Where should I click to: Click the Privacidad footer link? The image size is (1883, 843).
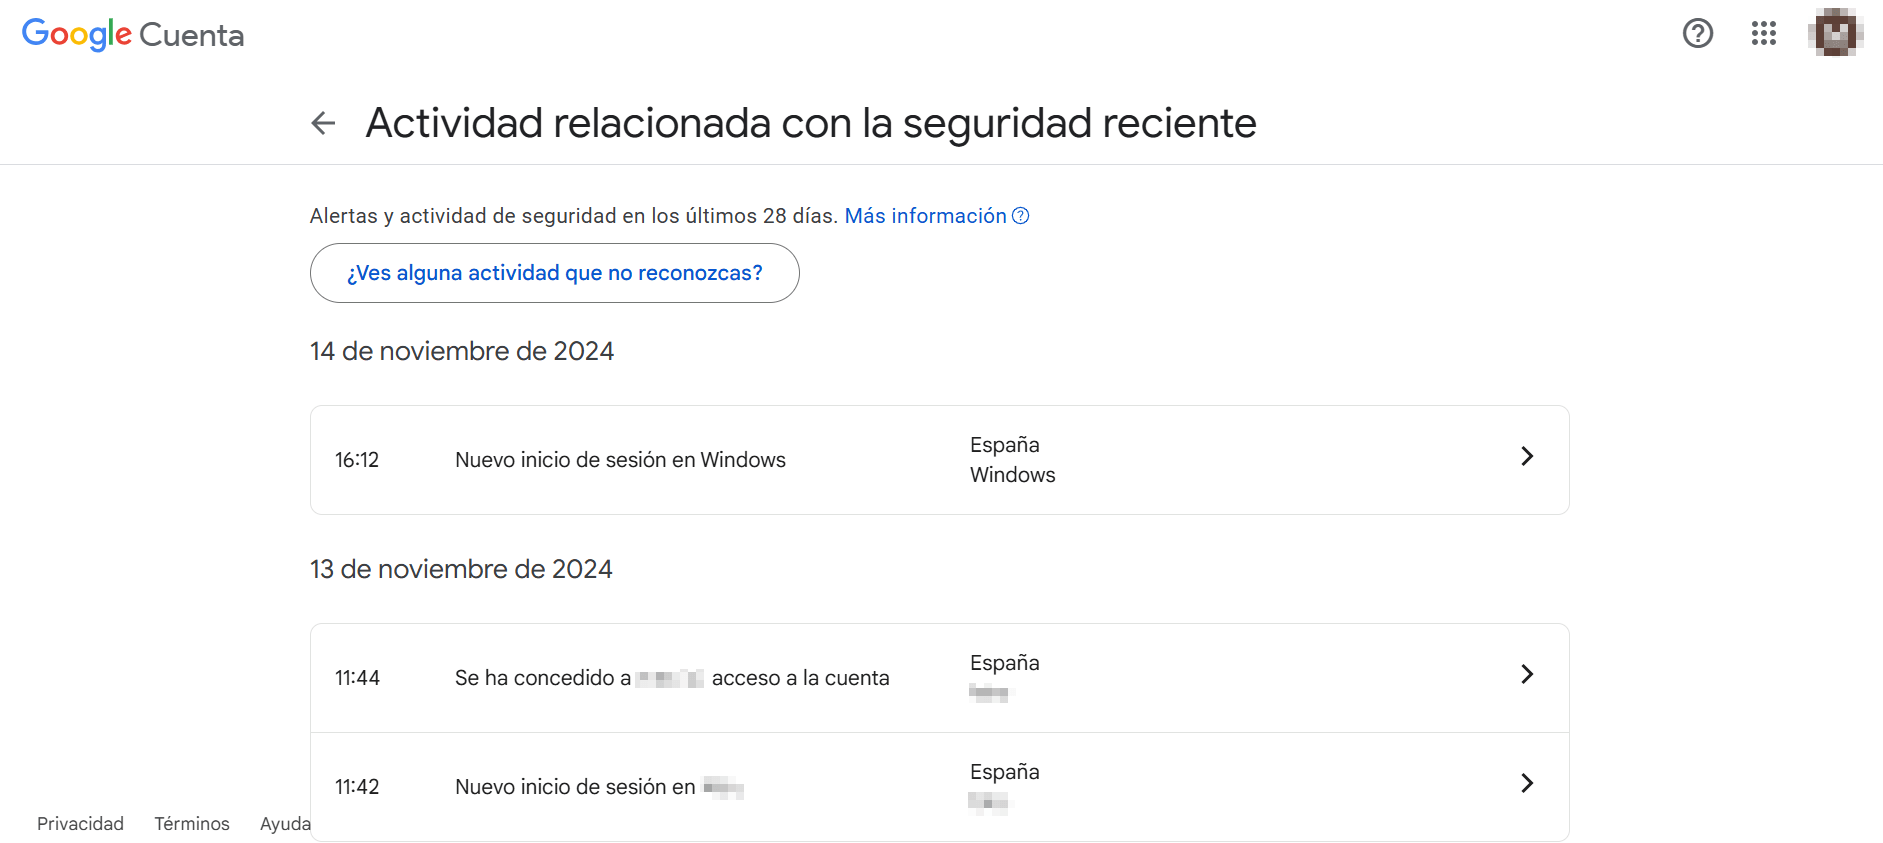80,824
